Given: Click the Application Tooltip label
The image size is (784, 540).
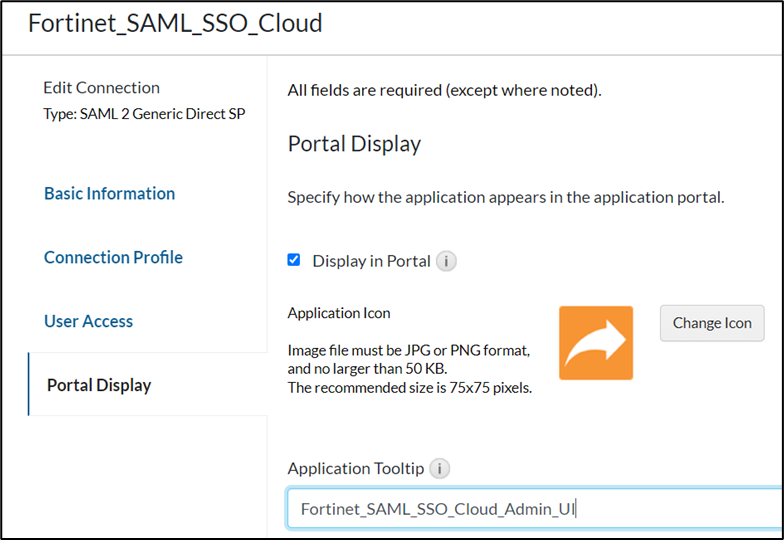Looking at the screenshot, I should coord(355,468).
